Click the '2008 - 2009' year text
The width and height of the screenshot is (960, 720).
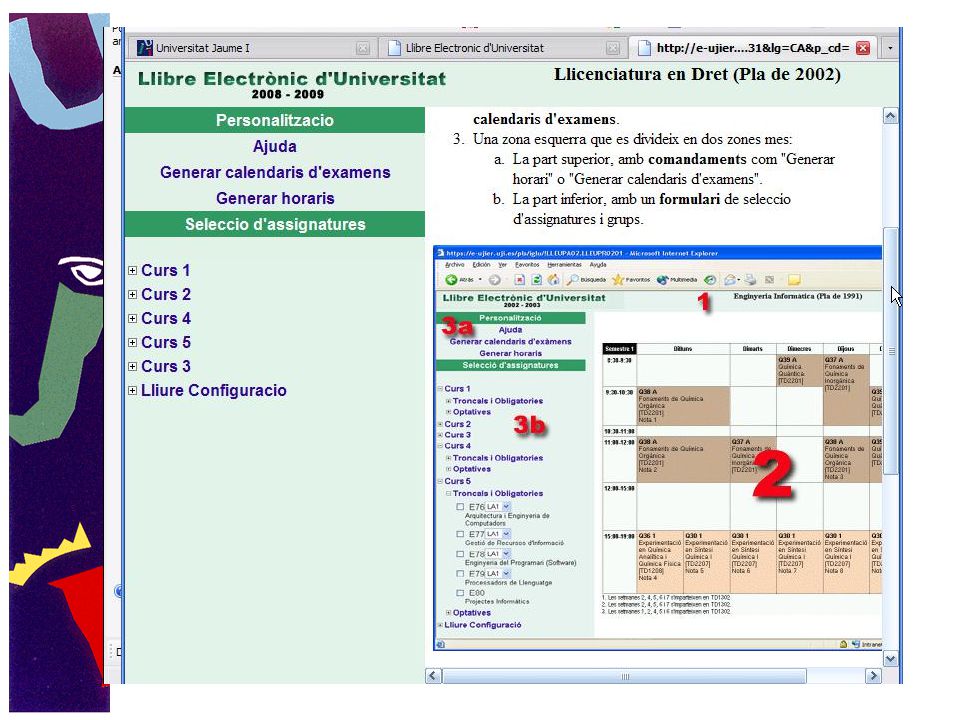tap(287, 94)
